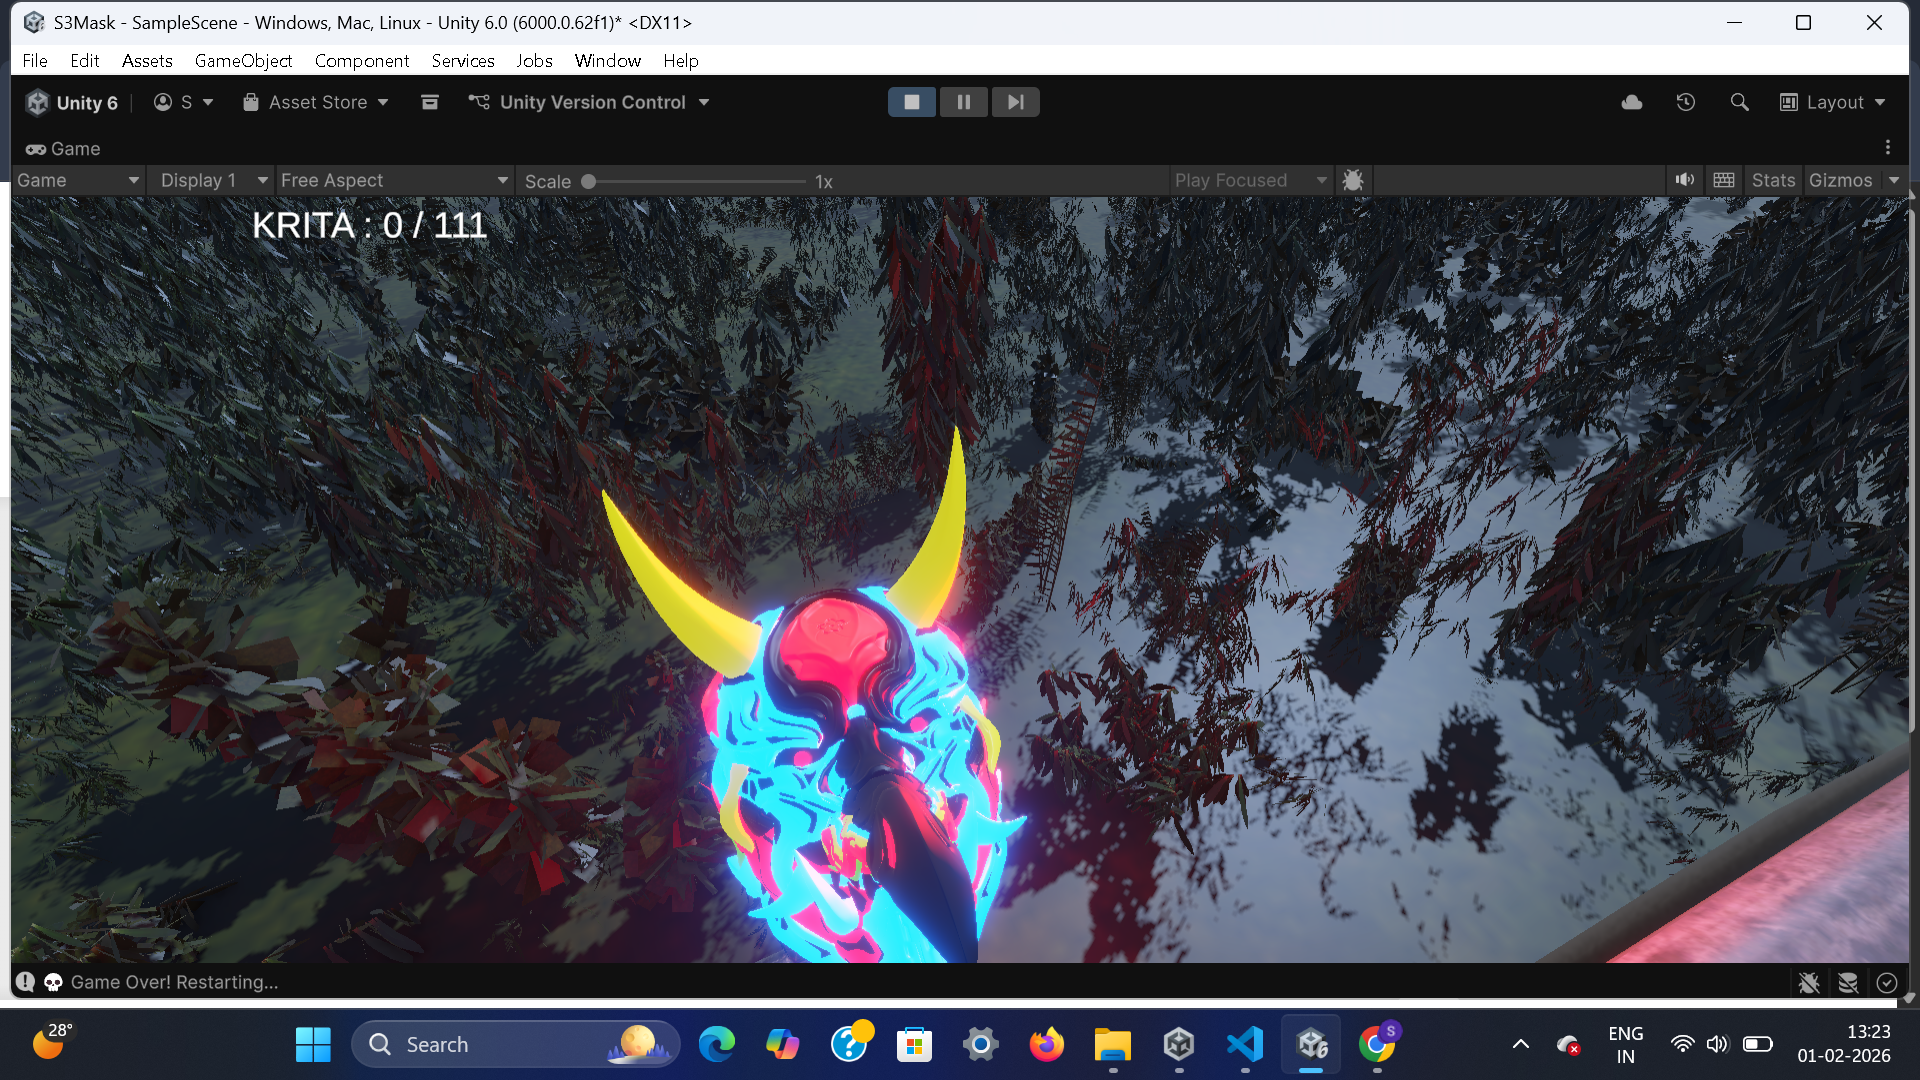Viewport: 1920px width, 1080px height.
Task: Open the Layout dropdown
Action: pos(1833,102)
